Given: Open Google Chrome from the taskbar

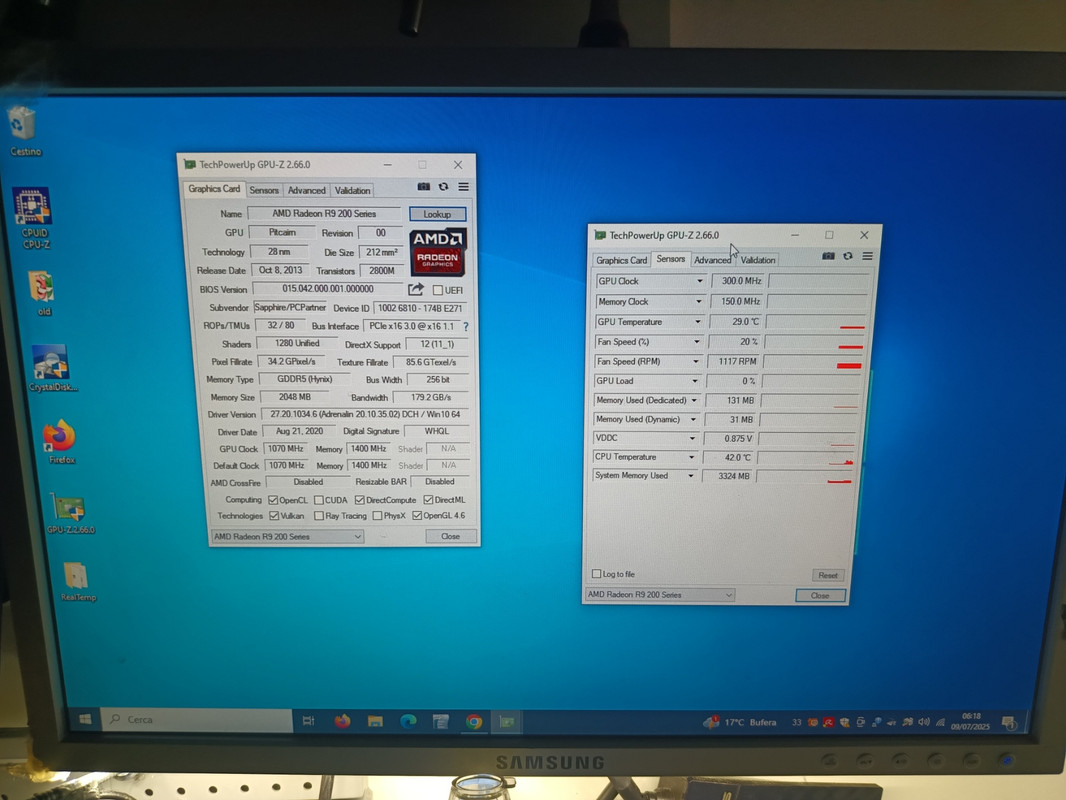Looking at the screenshot, I should [474, 722].
